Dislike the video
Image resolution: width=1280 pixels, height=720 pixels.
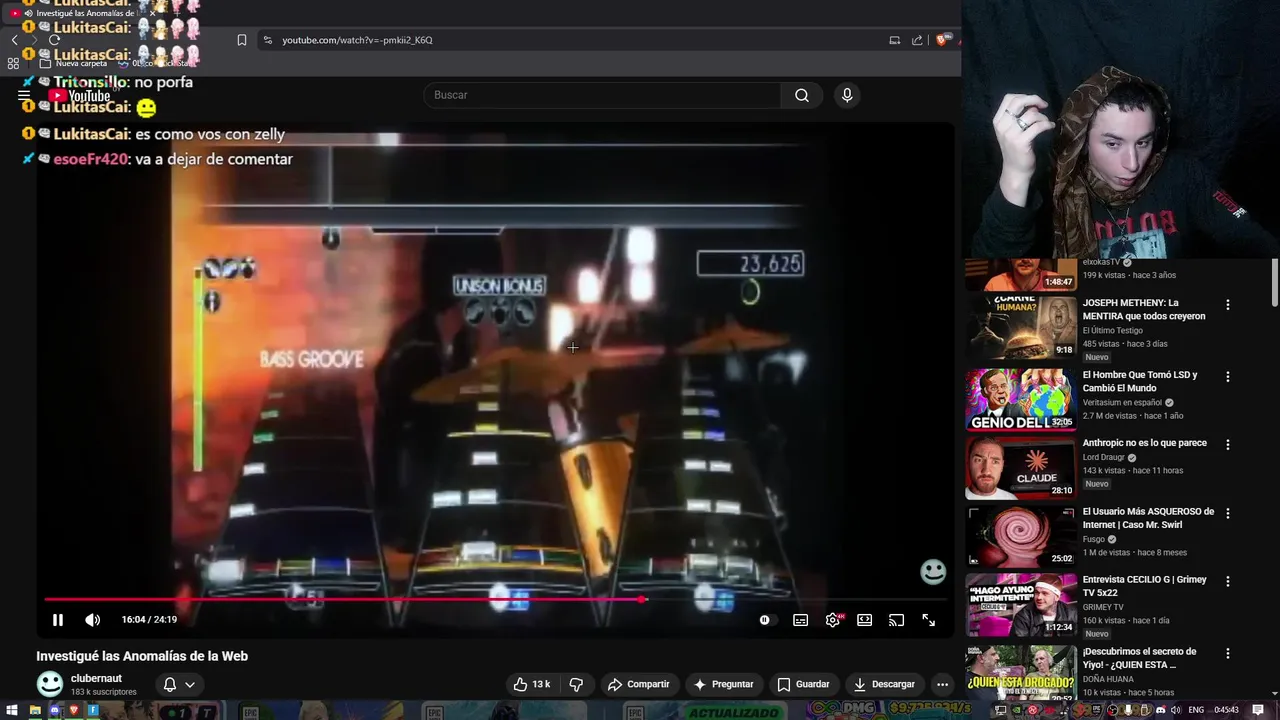tap(576, 684)
